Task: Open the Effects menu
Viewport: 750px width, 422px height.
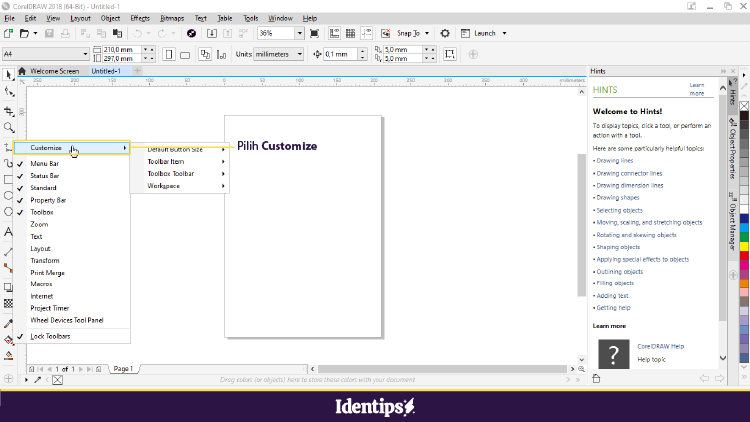Action: coord(140,18)
